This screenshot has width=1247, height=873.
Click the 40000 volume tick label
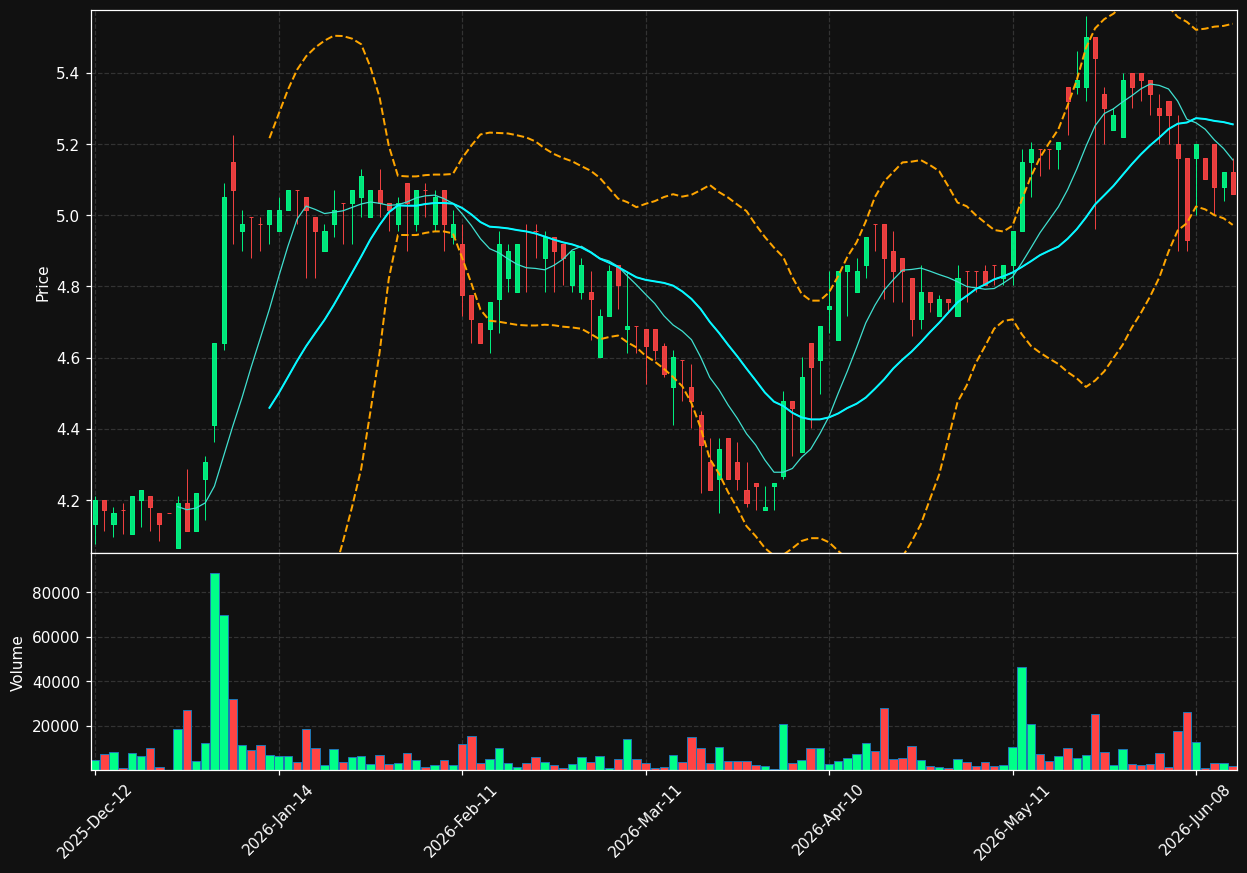[56, 682]
